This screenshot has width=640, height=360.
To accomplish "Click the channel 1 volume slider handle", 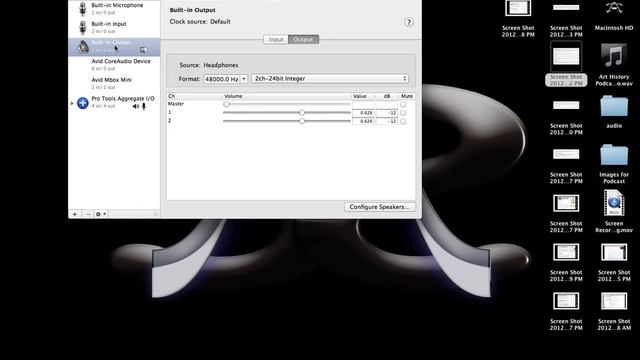I will click(302, 113).
